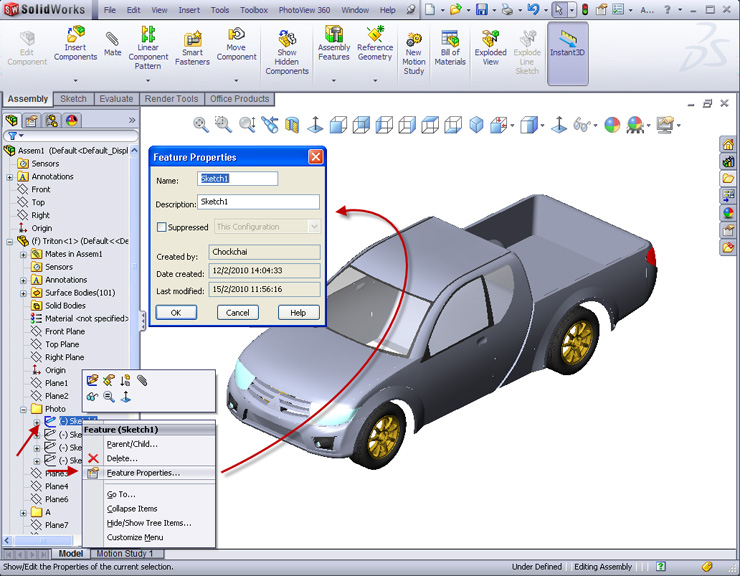Toggle the Suppressed checkbox
This screenshot has width=740, height=576.
click(x=161, y=227)
